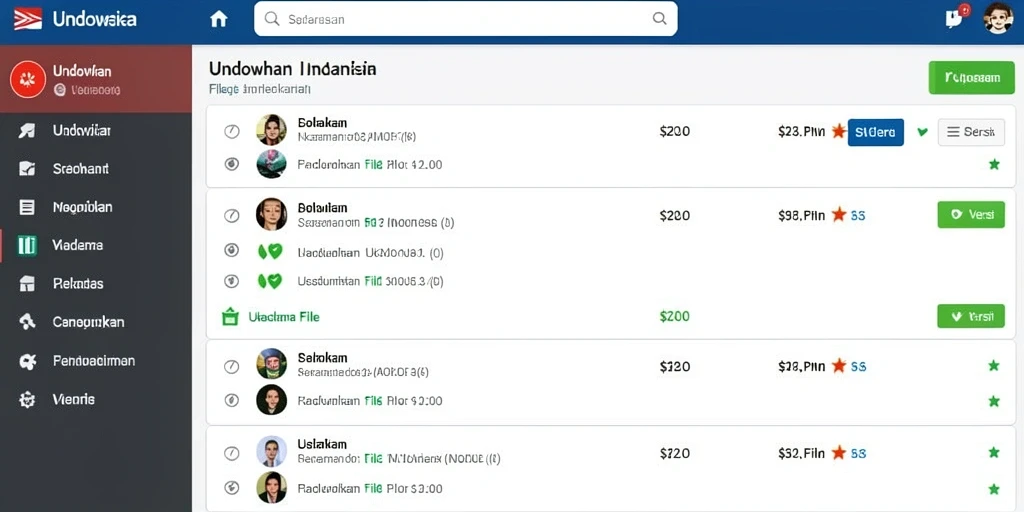
Task: Click the blue Stidera button
Action: (x=875, y=132)
